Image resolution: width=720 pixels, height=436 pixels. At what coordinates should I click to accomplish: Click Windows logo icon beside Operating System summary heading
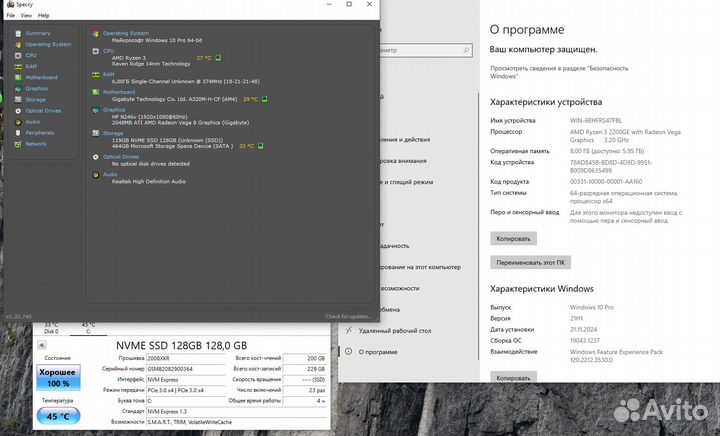coord(96,33)
